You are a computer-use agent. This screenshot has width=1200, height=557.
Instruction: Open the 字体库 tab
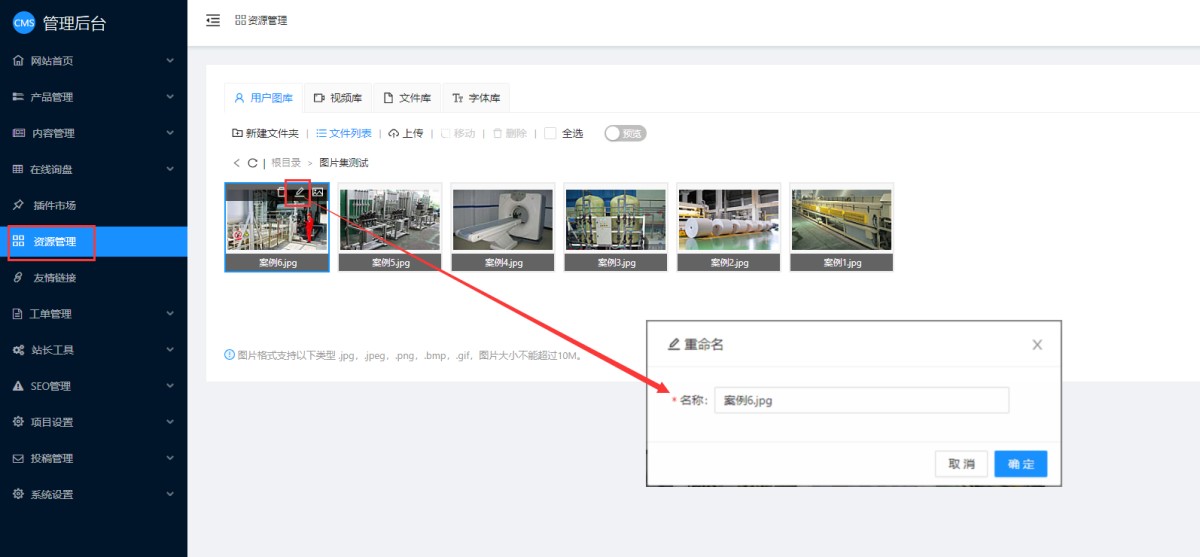click(476, 98)
